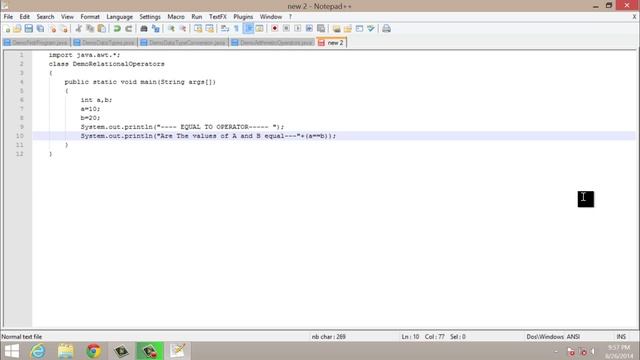Click the spell-check checkmark toolbar icon
The image size is (640, 360).
pos(371,29)
